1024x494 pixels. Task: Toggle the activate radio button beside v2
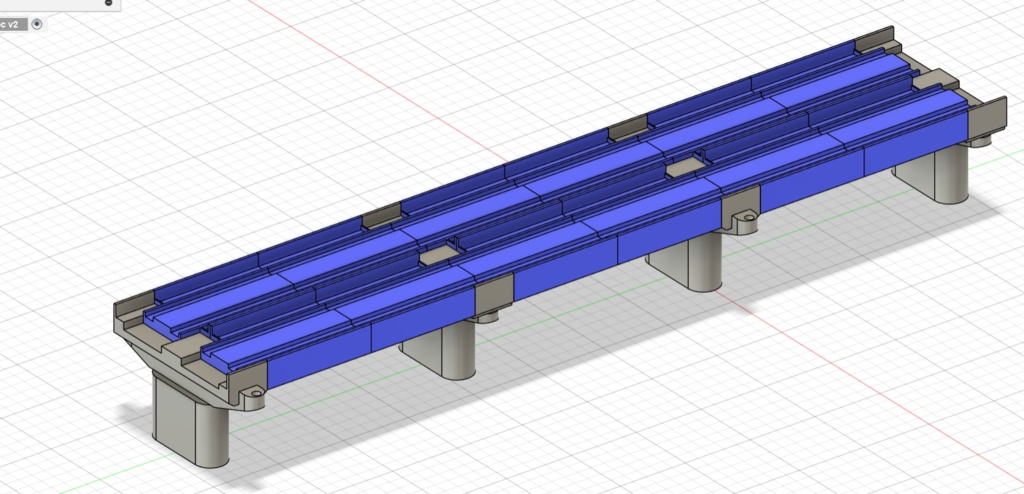tap(37, 24)
